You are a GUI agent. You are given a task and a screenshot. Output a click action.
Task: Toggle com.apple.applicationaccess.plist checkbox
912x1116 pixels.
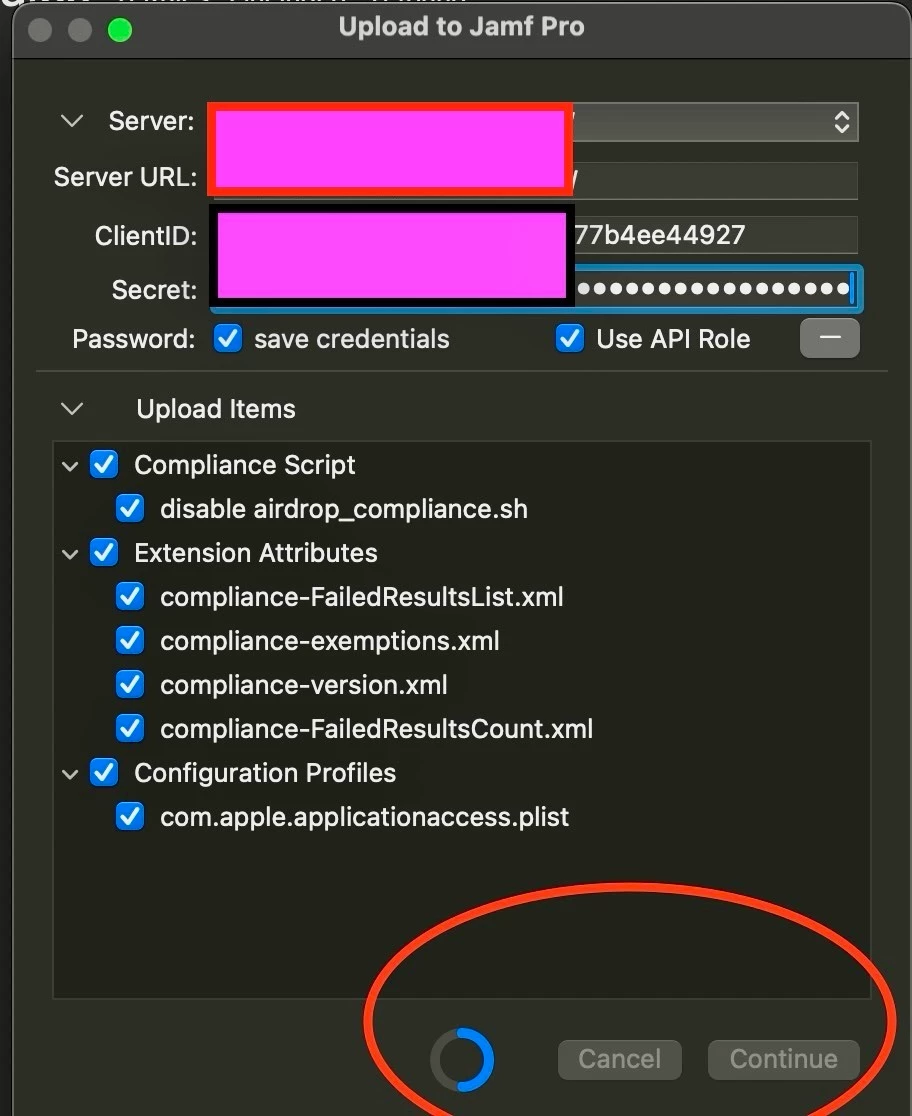(130, 817)
